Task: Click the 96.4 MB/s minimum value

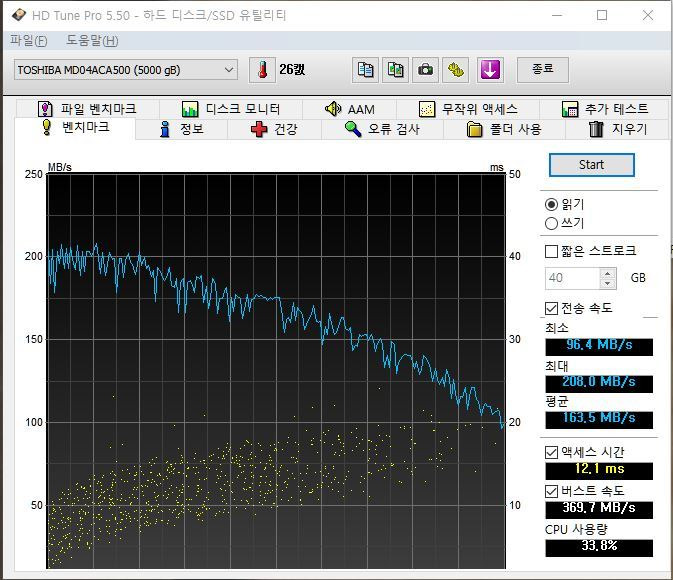Action: 599,345
